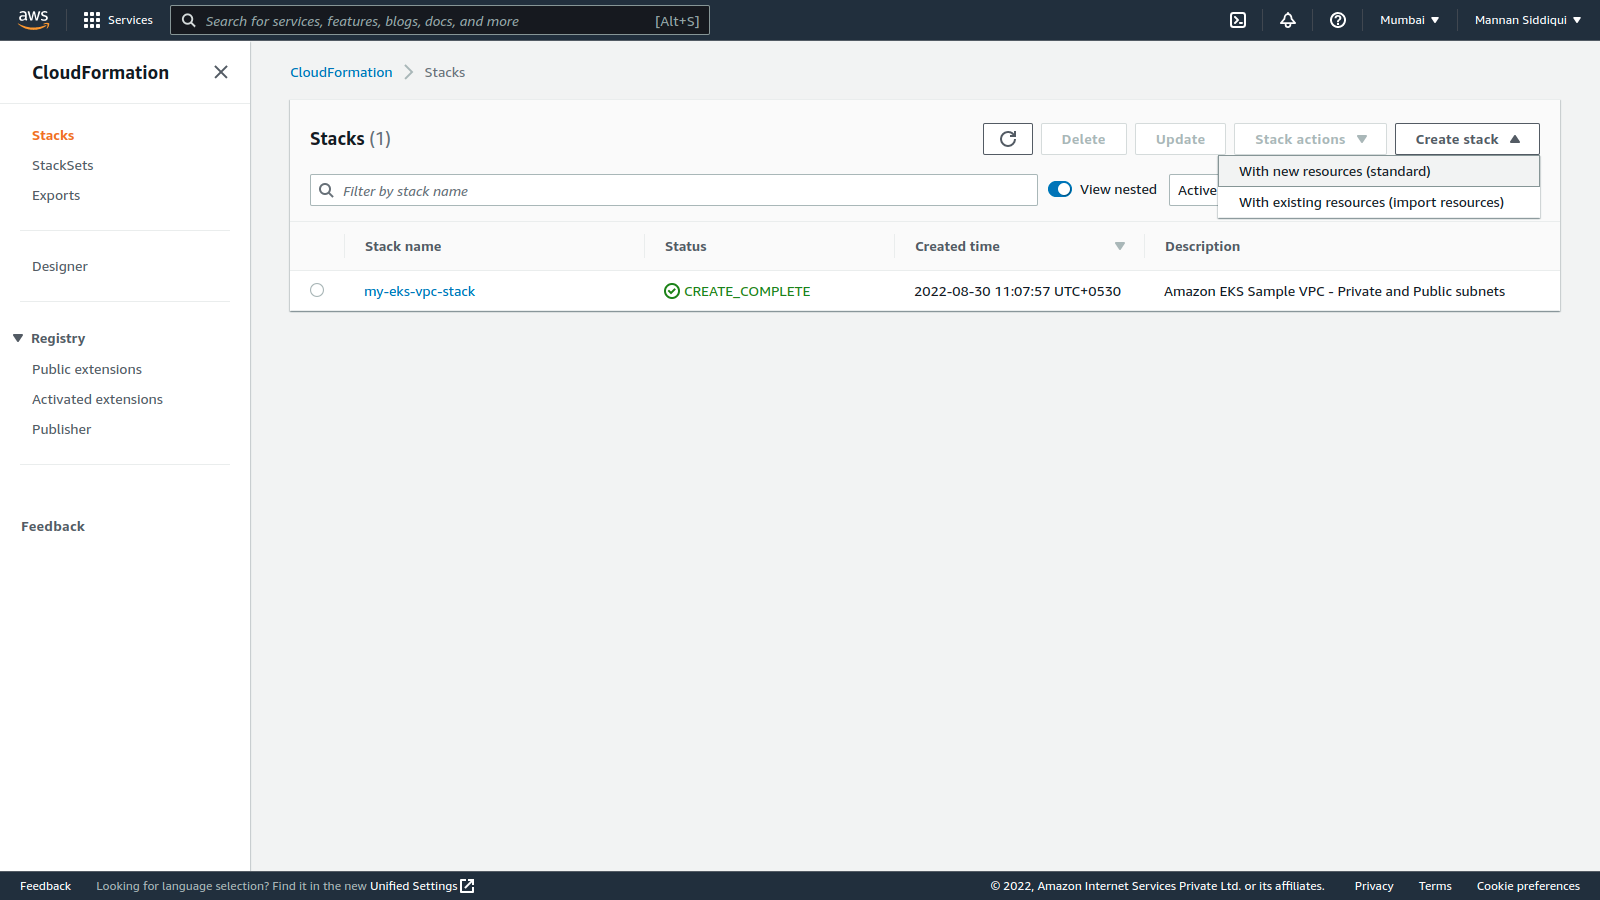Choose With new resources (standard)
Viewport: 1600px width, 900px height.
[x=1334, y=171]
